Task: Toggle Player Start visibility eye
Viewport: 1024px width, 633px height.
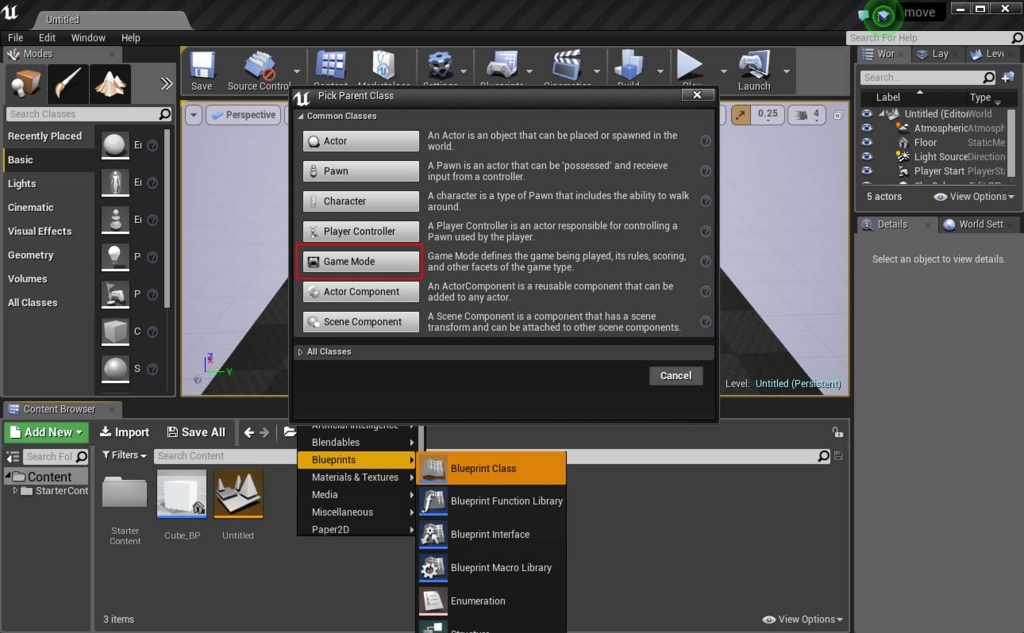Action: coord(867,171)
